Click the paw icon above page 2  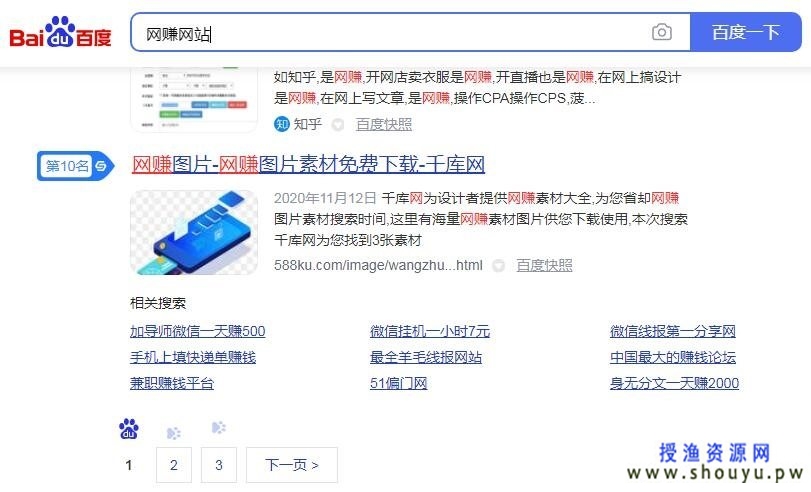(174, 433)
